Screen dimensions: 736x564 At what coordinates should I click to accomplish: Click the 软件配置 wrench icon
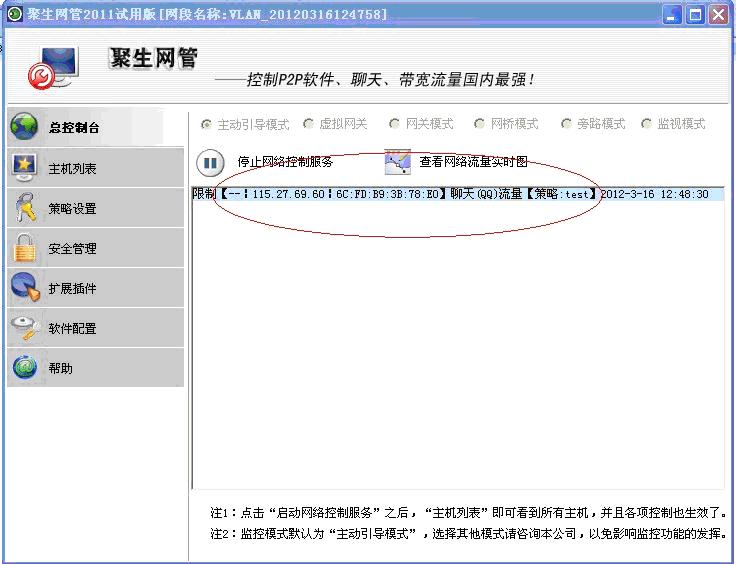tap(24, 328)
